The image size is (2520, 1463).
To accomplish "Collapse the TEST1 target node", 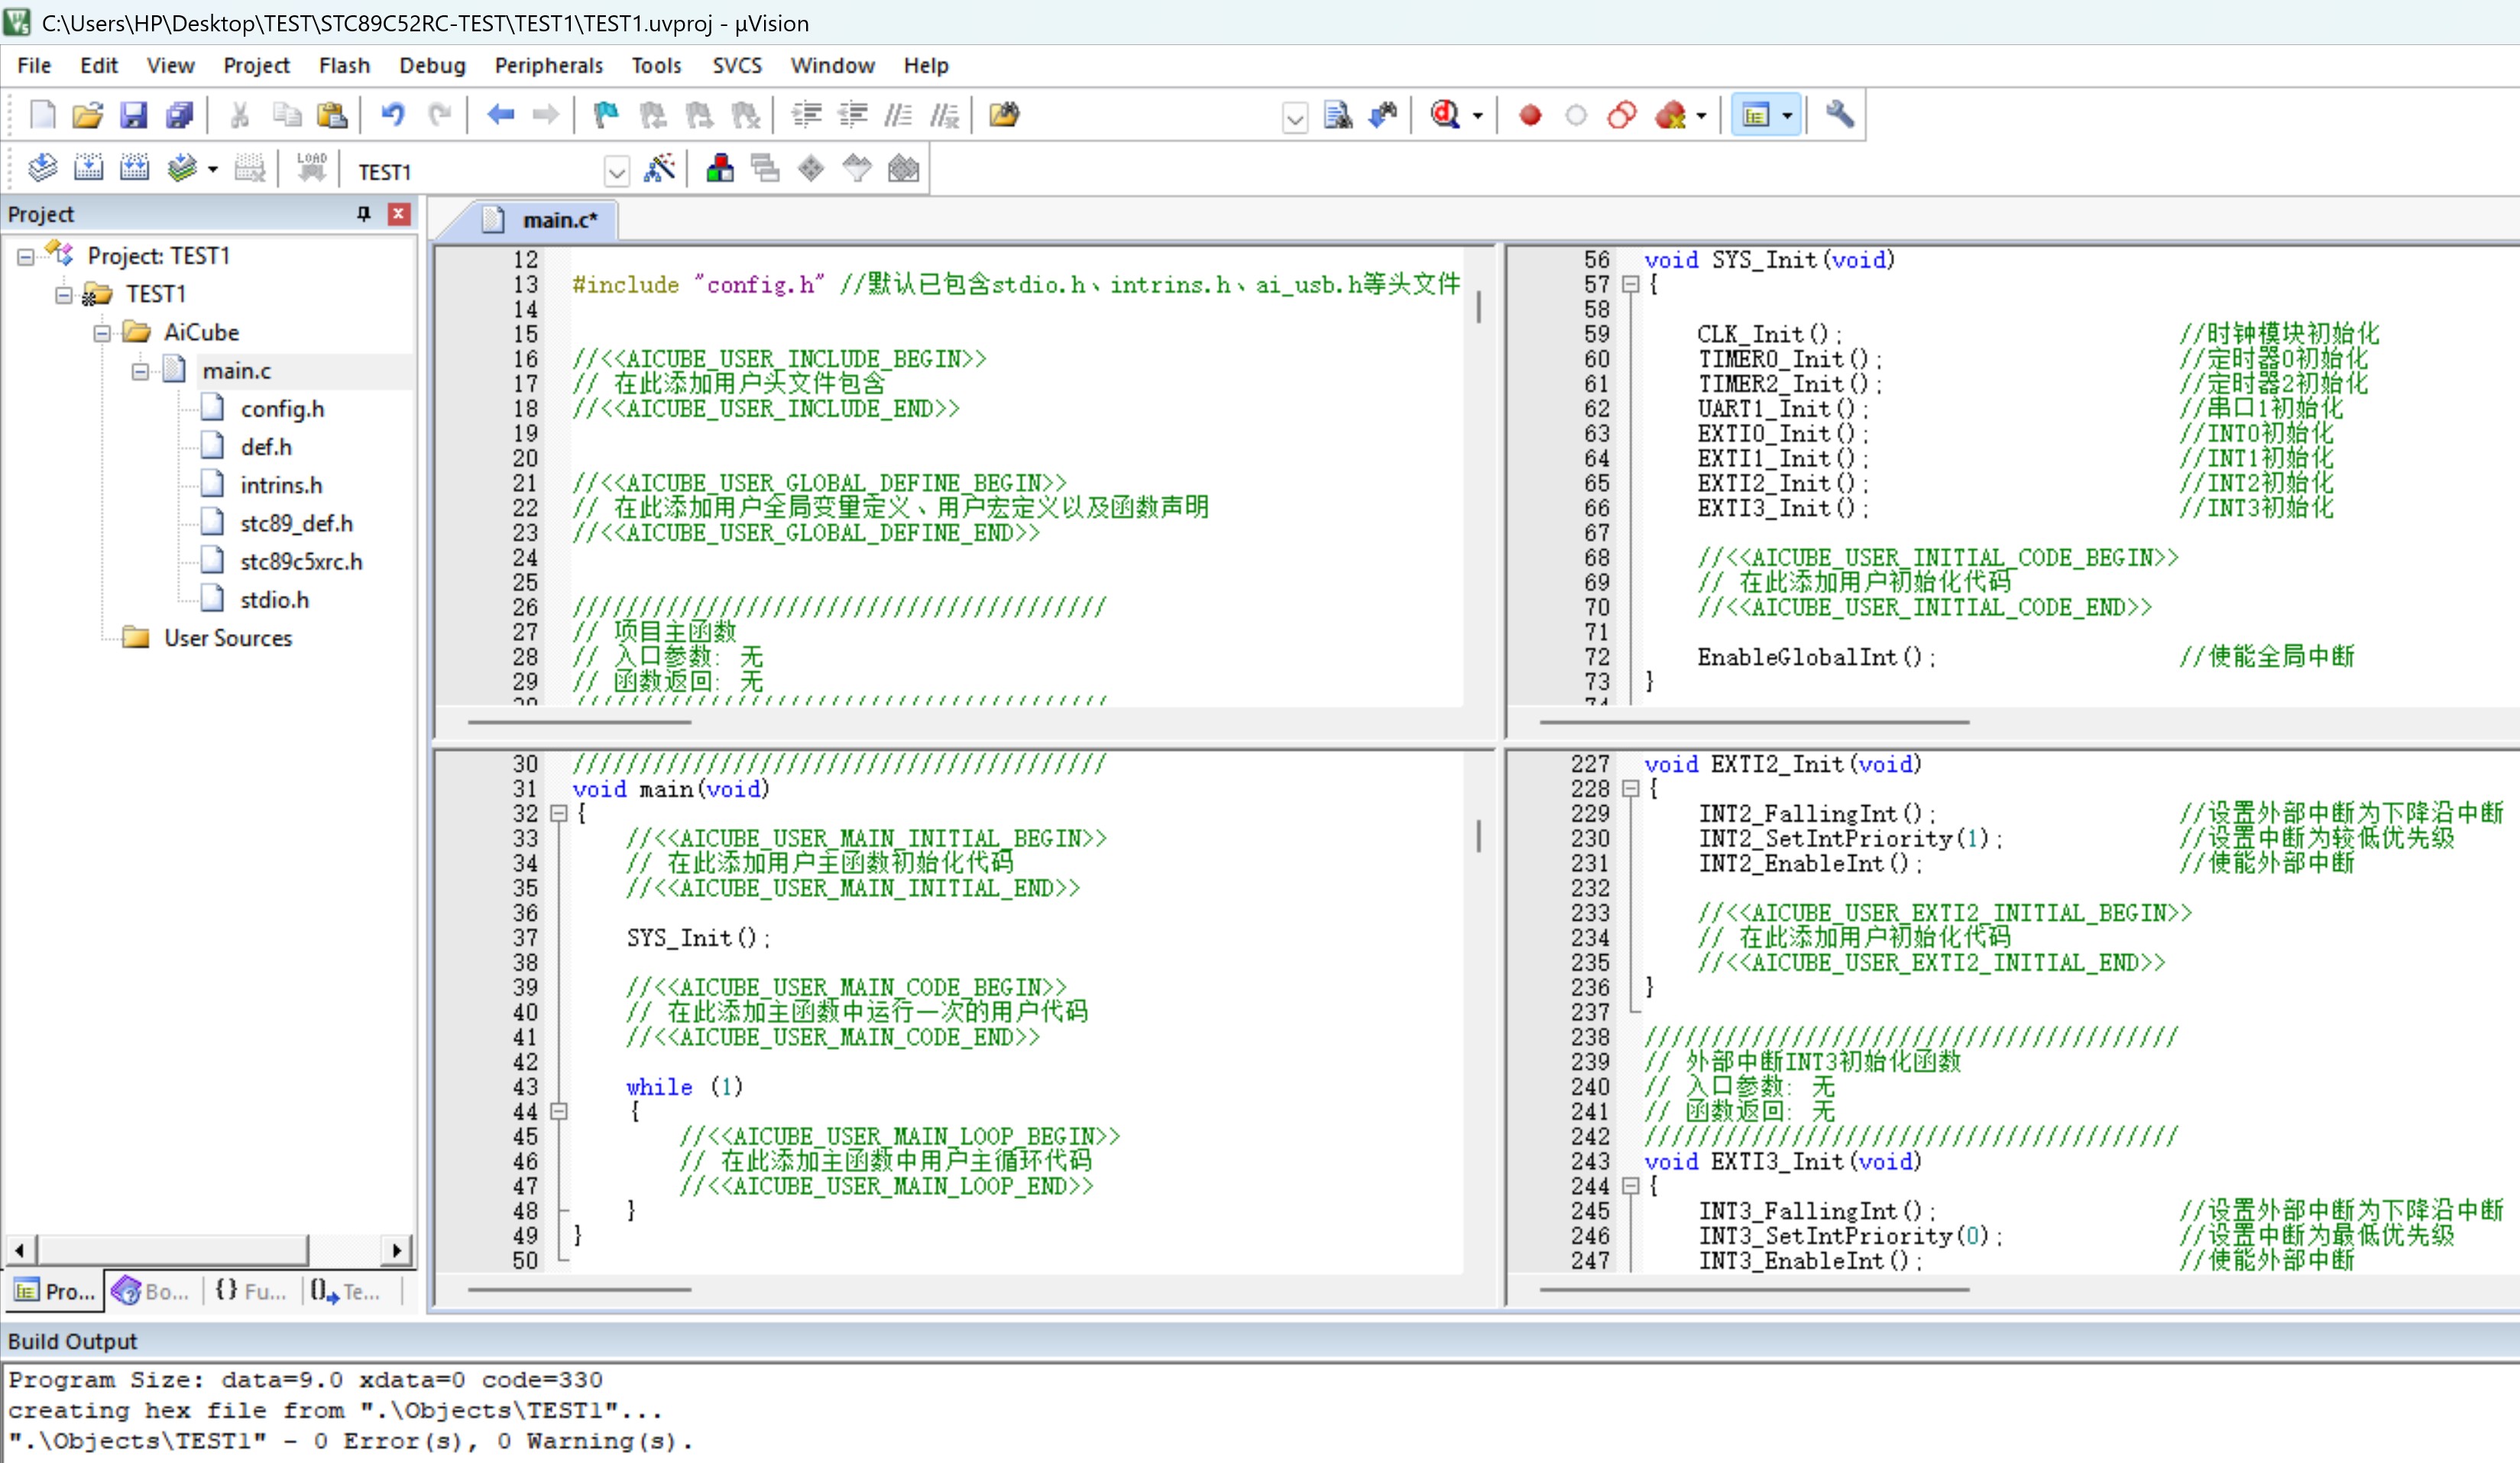I will [64, 295].
